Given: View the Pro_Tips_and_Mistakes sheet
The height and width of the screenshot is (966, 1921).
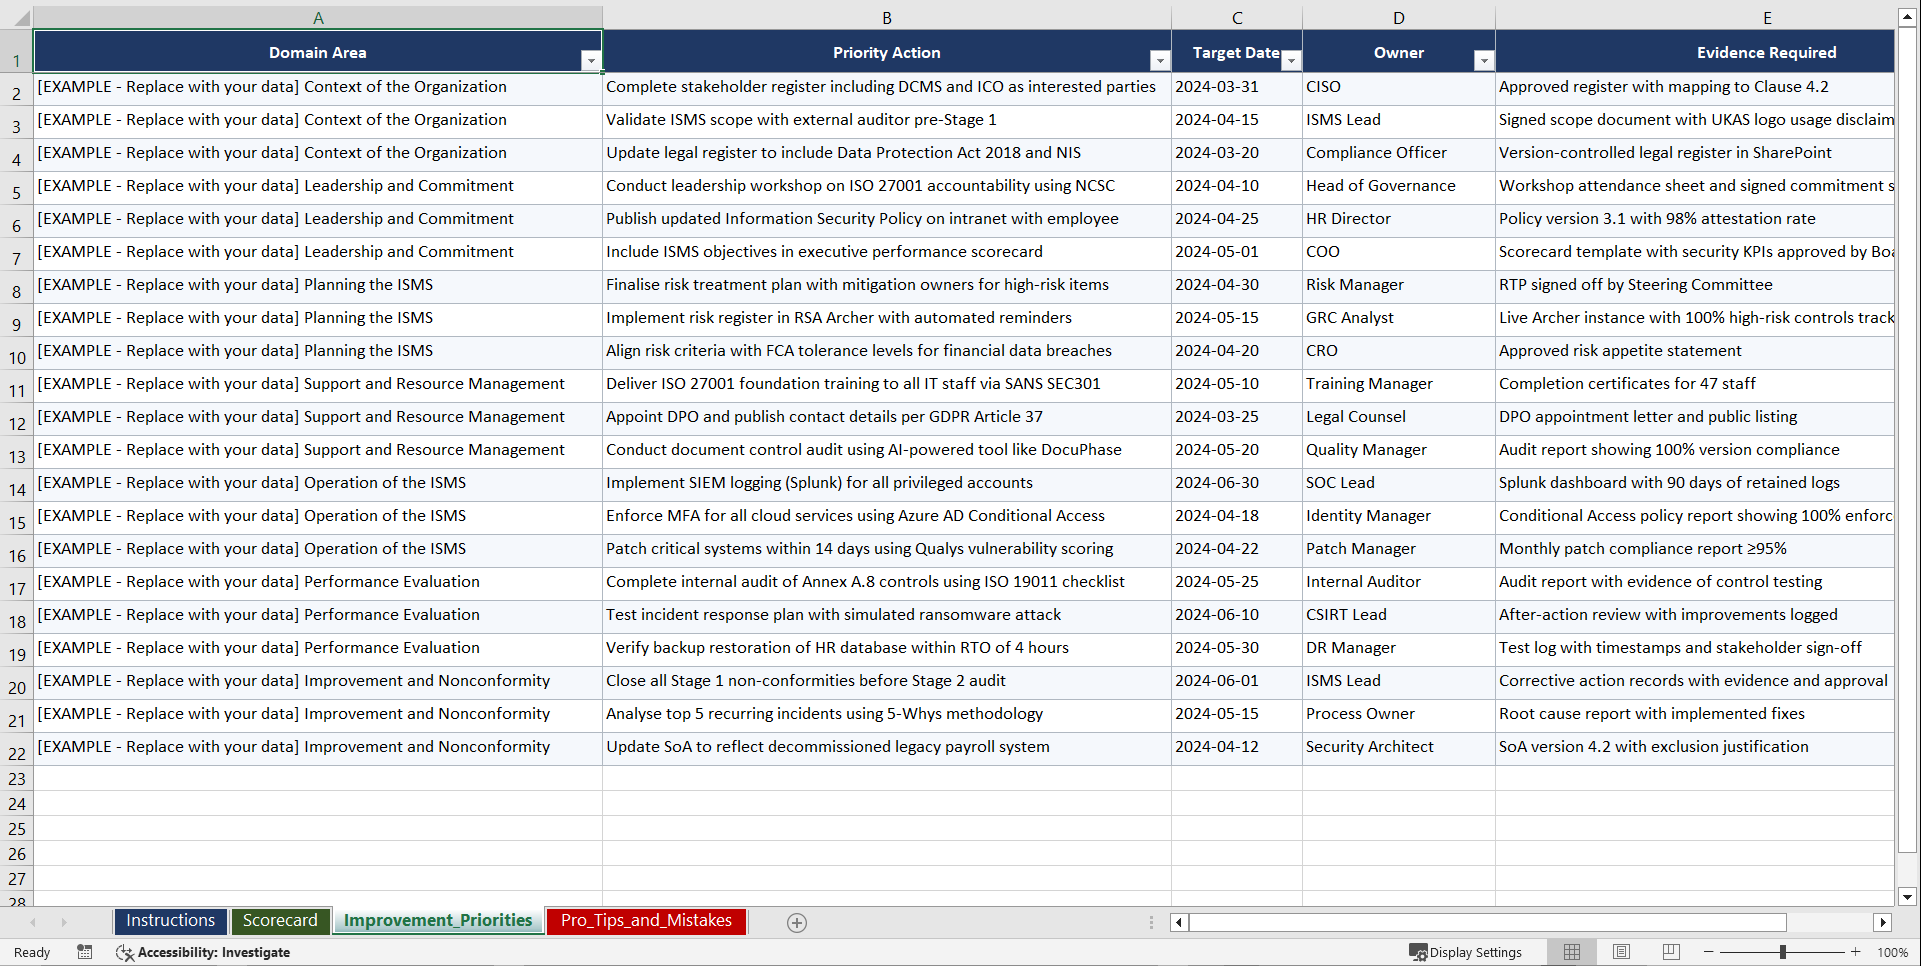Looking at the screenshot, I should click(x=645, y=921).
